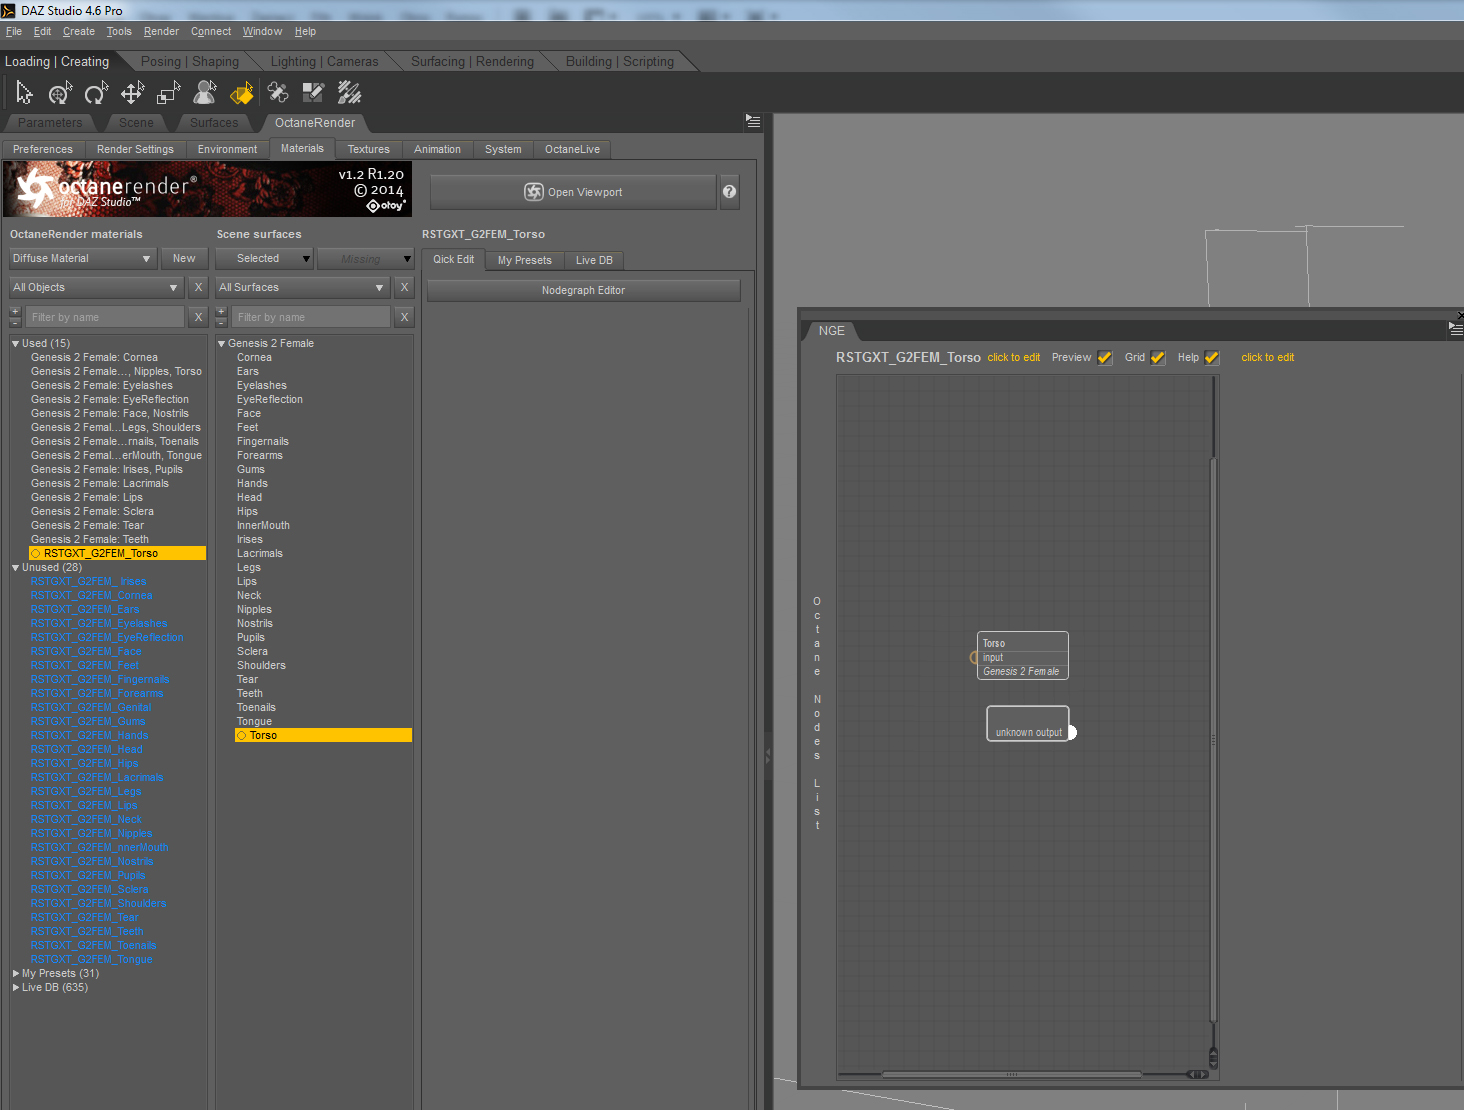Image resolution: width=1464 pixels, height=1110 pixels.
Task: Expand the Live DB (635) group
Action: [16, 987]
